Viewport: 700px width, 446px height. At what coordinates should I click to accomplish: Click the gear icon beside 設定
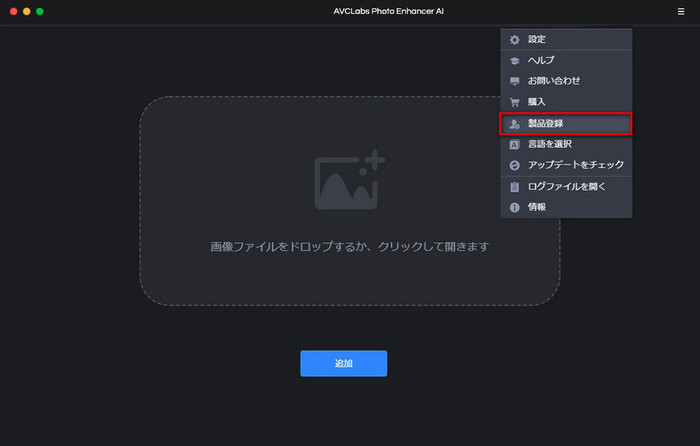pos(514,40)
